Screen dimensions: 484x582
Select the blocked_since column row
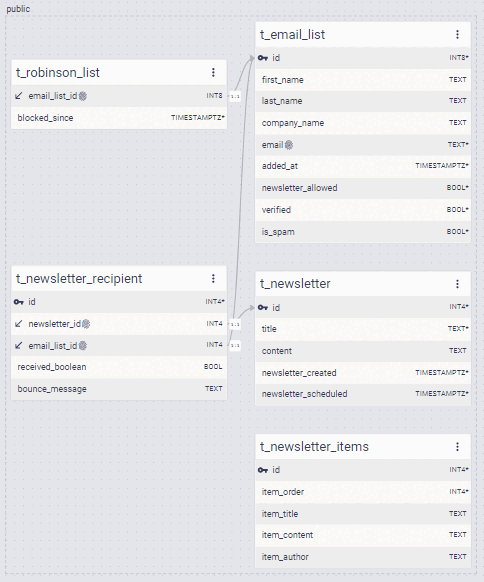[119, 118]
